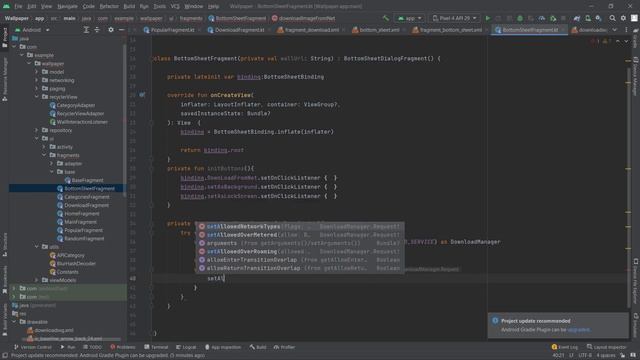This screenshot has height=360, width=640.
Task: Open the Build menu
Action: point(129,6)
